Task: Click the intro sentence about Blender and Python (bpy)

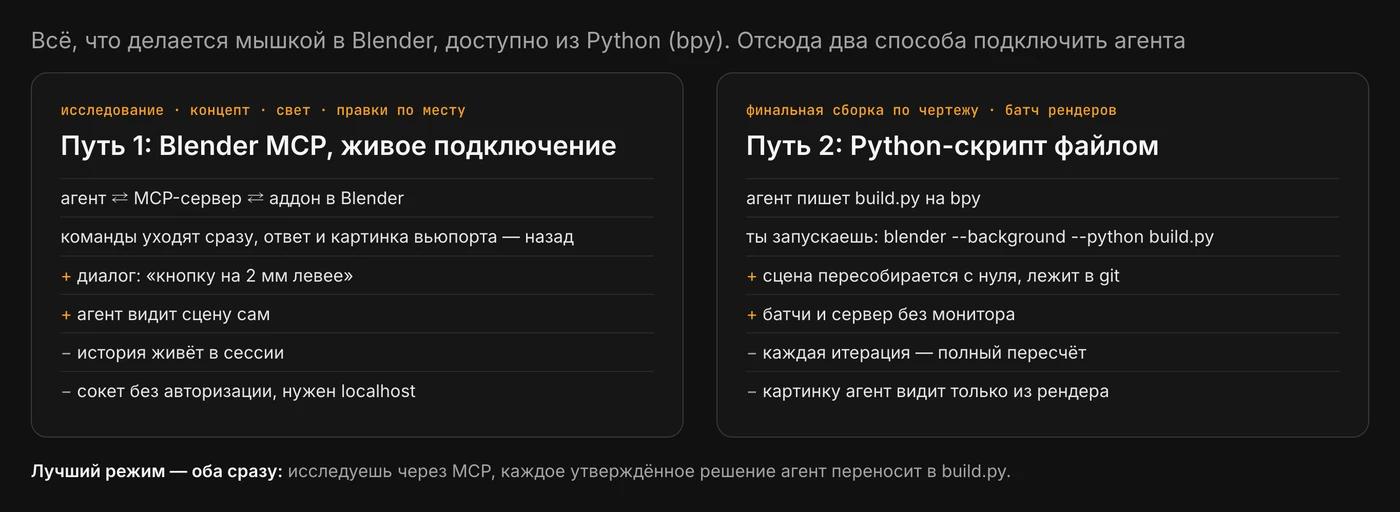Action: [608, 41]
